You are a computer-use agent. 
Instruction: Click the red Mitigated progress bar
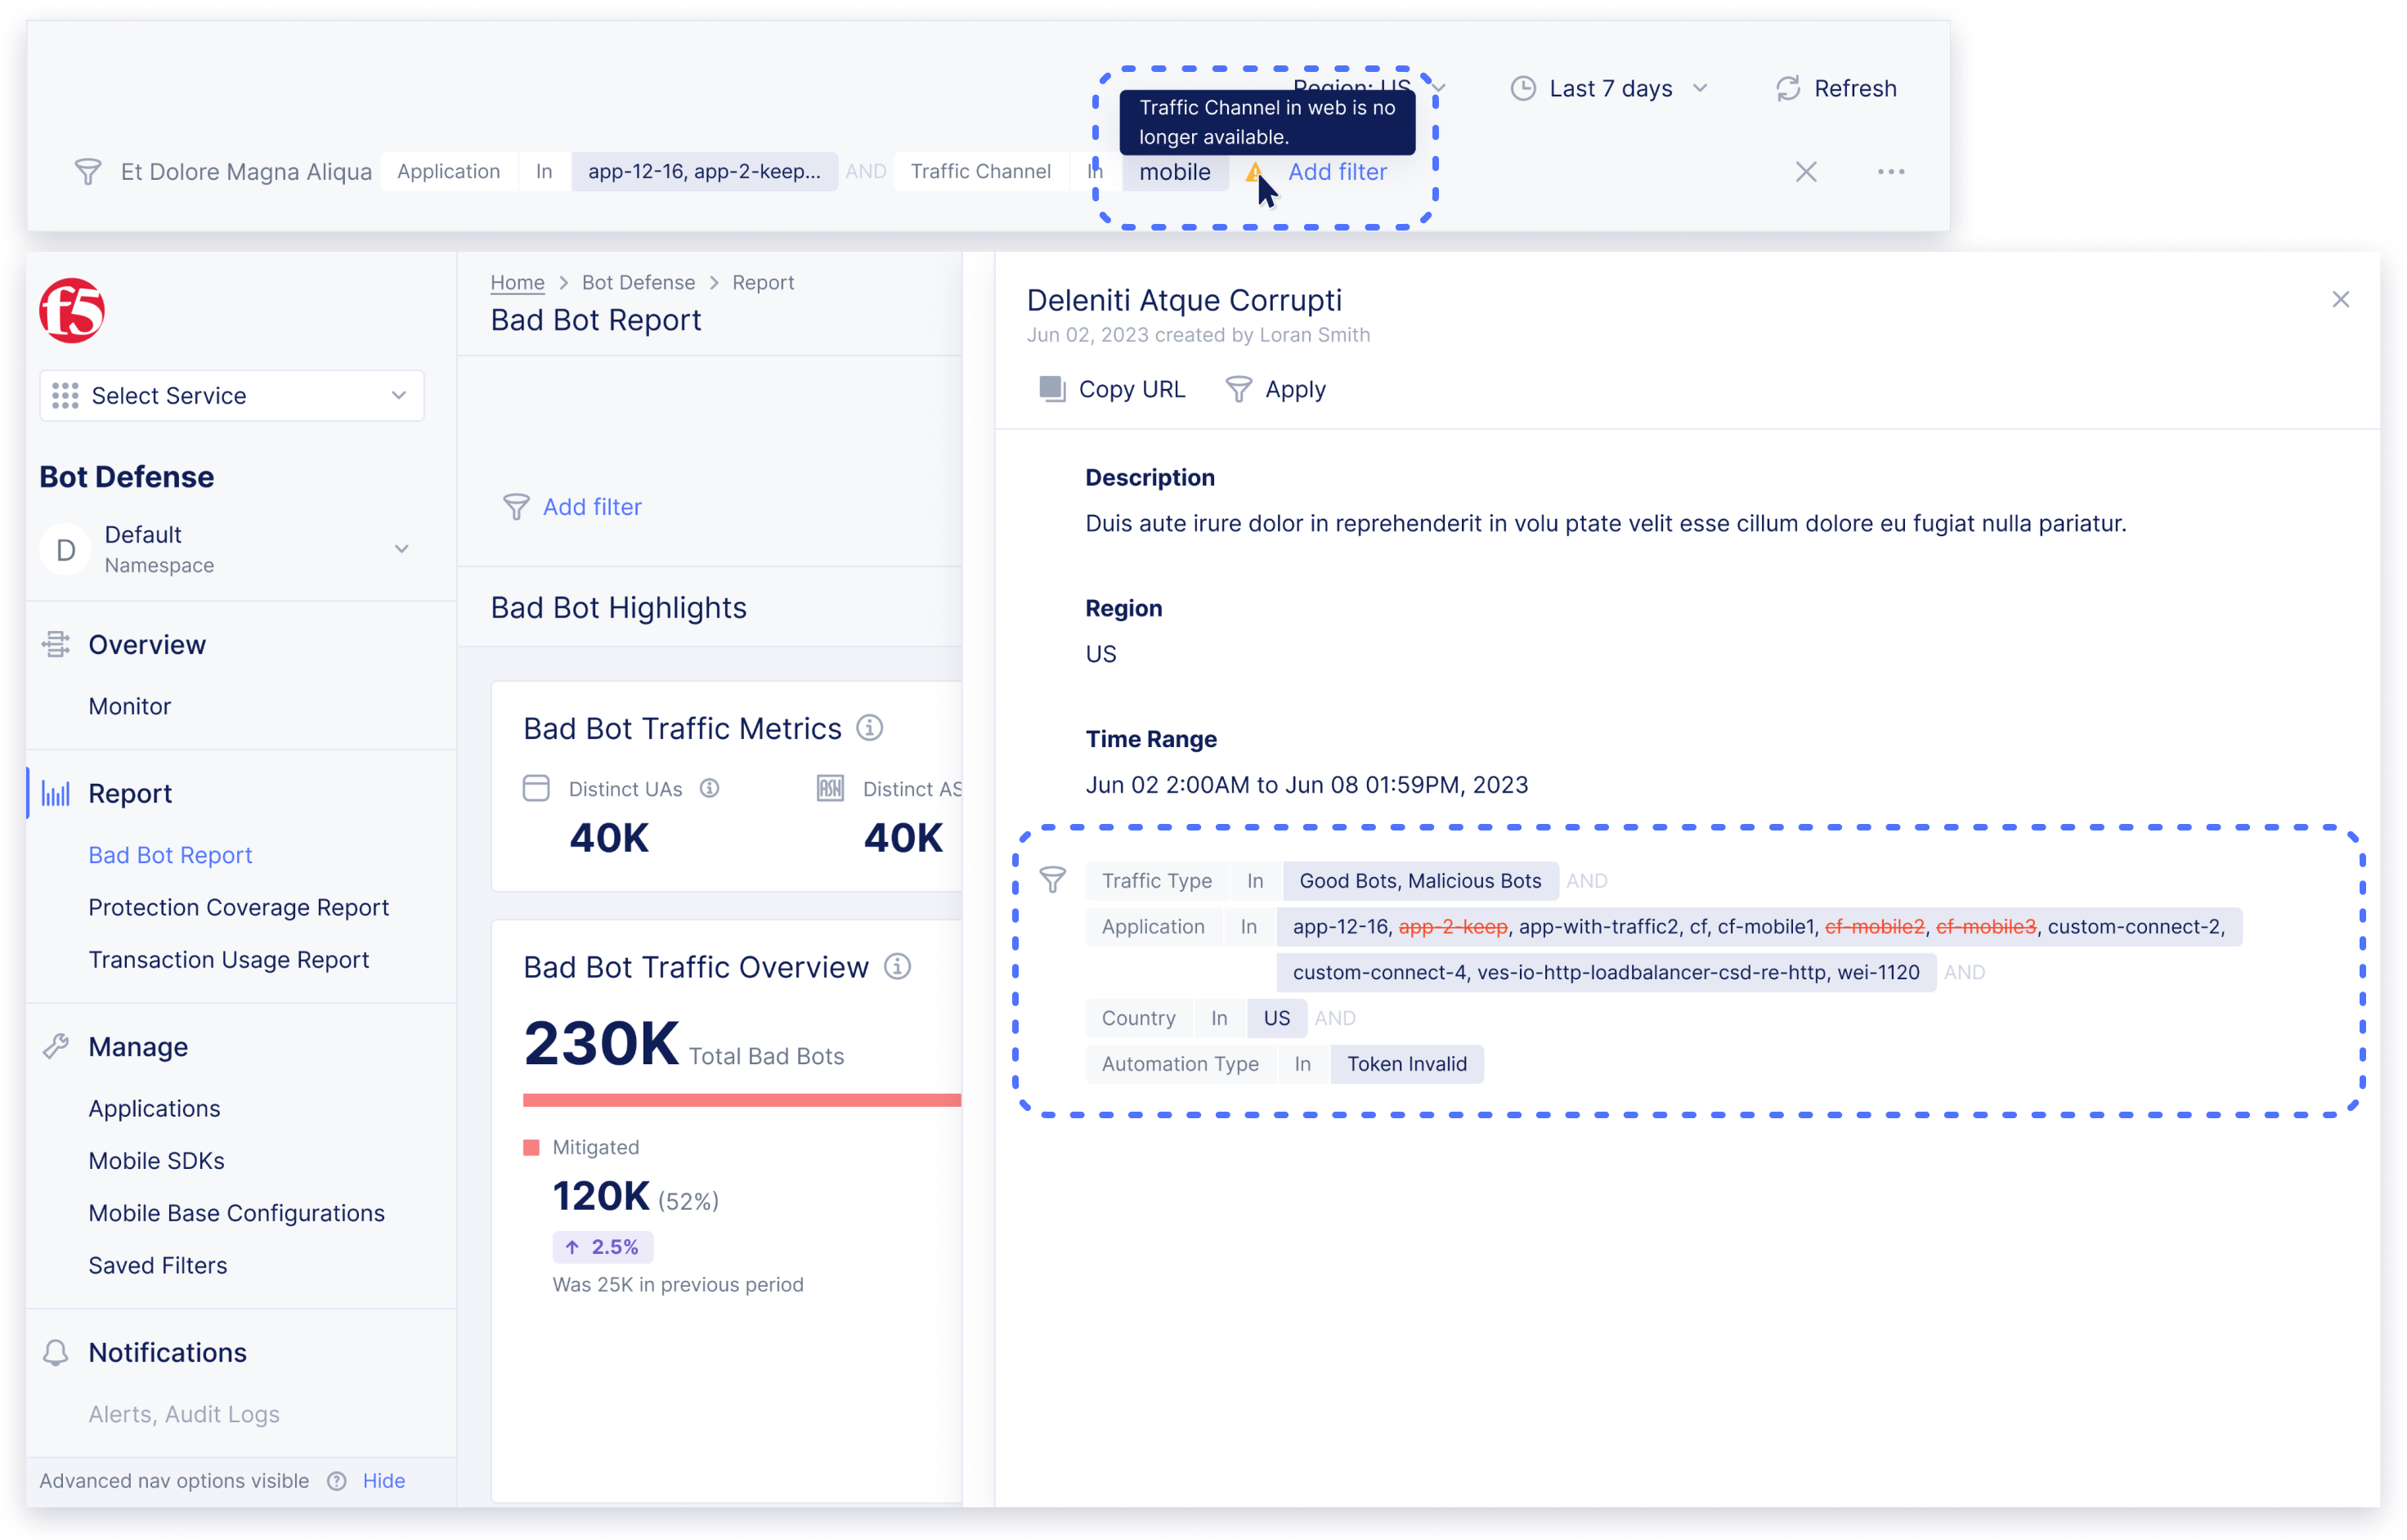tap(742, 1100)
